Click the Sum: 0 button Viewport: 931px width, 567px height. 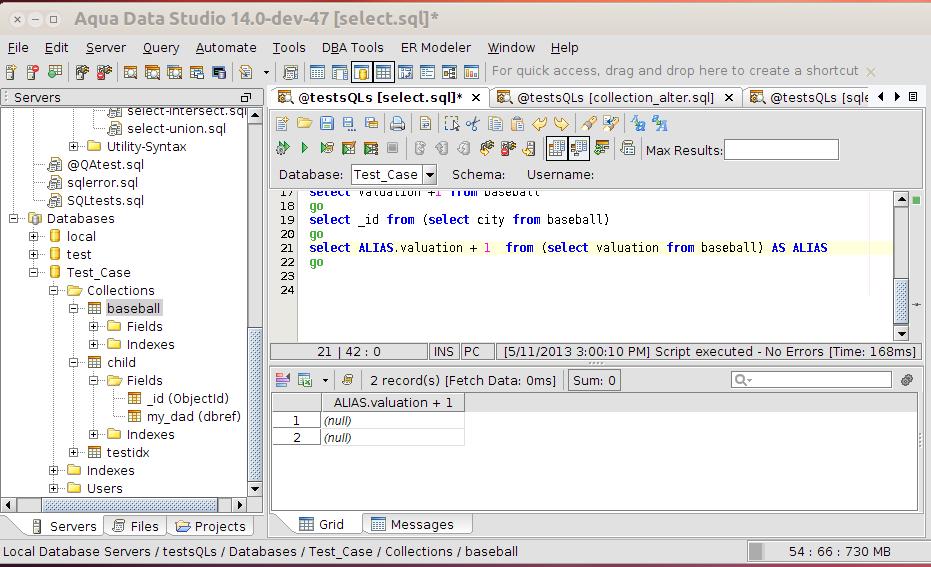[x=594, y=380]
